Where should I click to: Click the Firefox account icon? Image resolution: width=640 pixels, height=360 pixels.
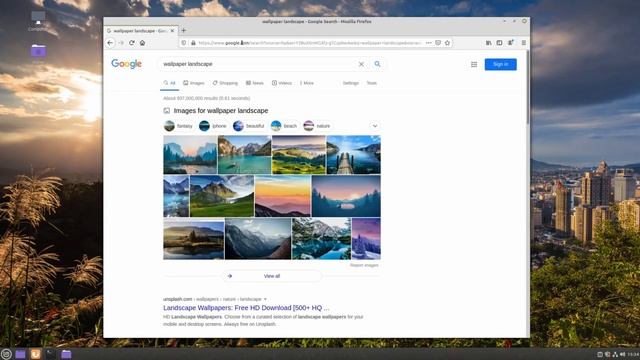(510, 42)
